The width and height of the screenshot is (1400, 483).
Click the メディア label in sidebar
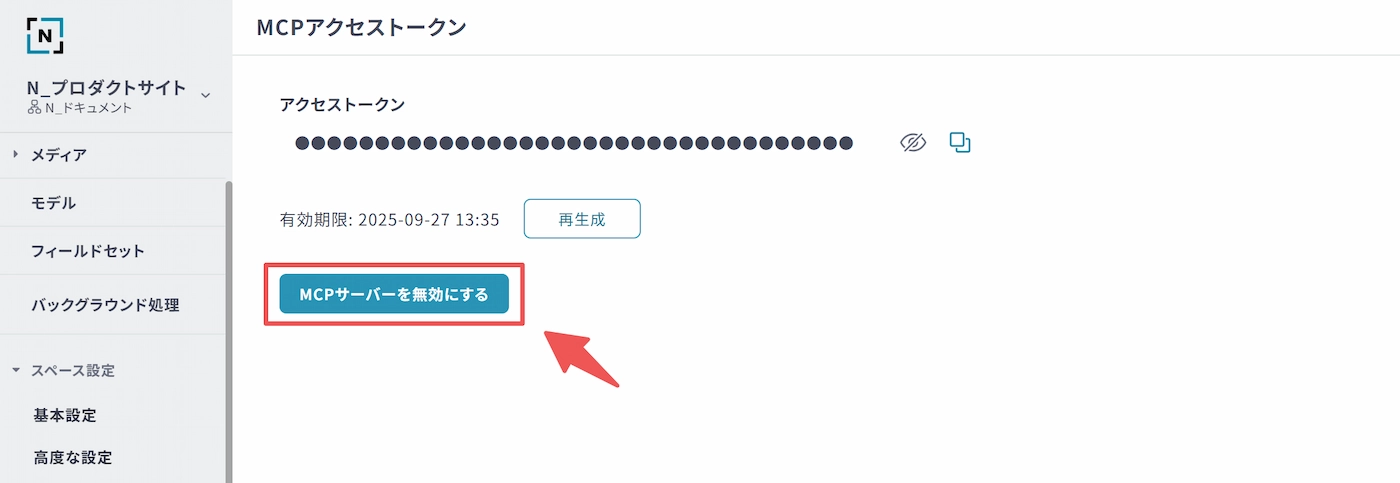coord(59,155)
